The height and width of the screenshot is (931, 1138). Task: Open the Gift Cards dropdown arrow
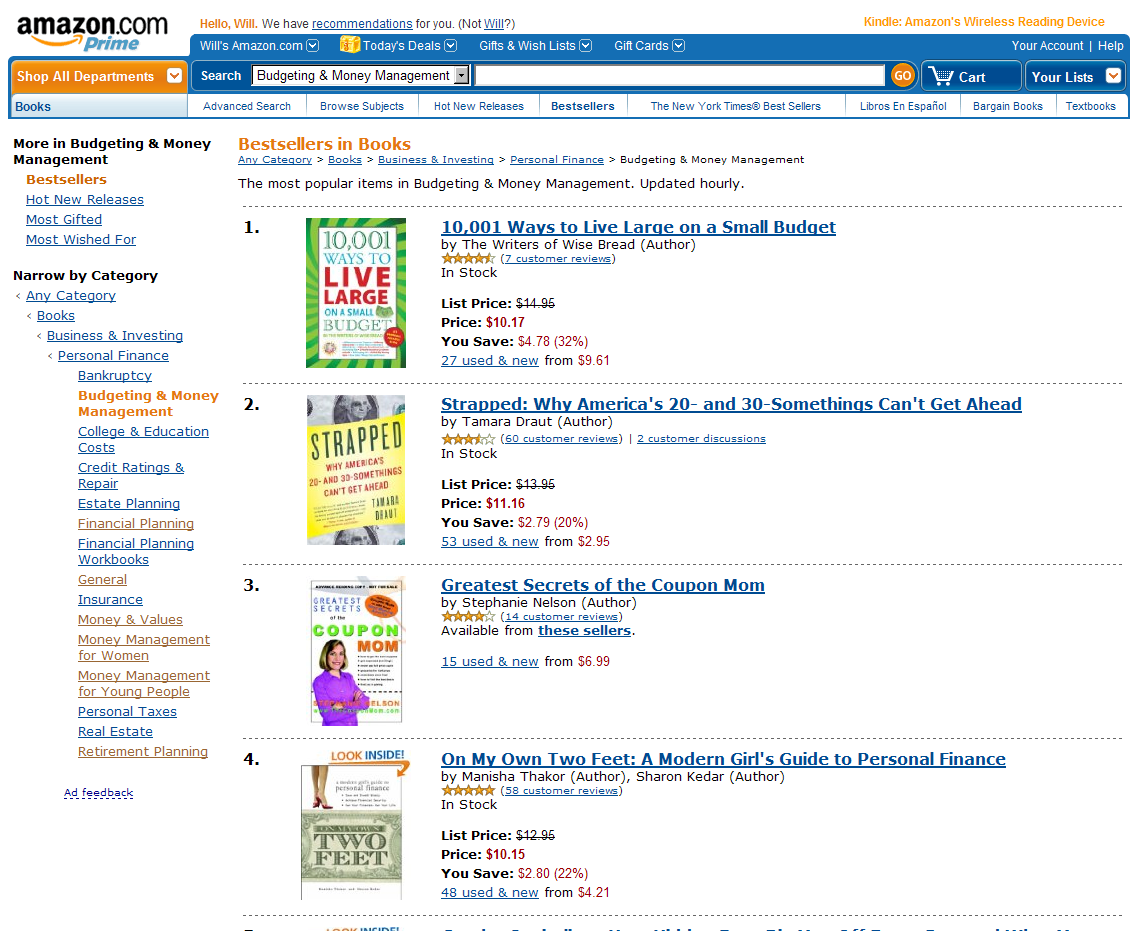[x=679, y=45]
